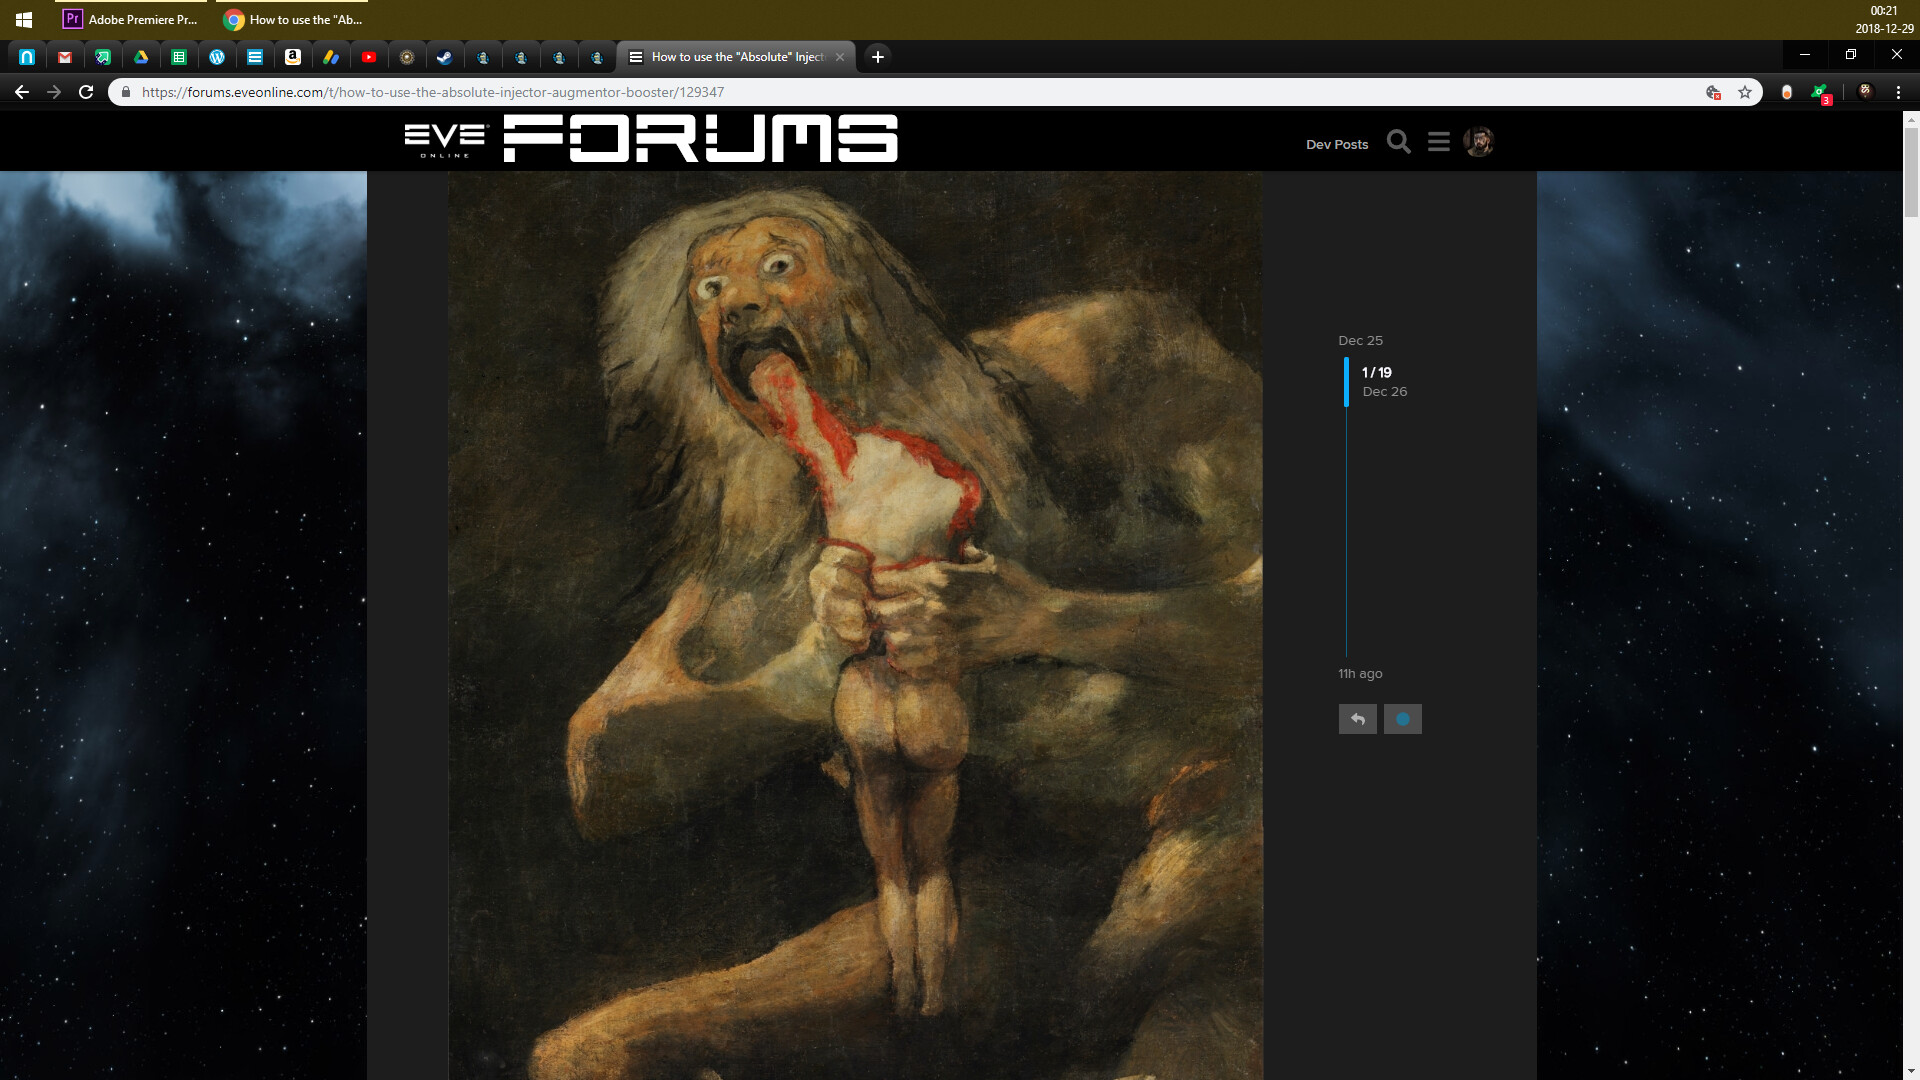Jump to the first post via Dec 25
Image resolution: width=1920 pixels, height=1080 pixels.
(1361, 340)
